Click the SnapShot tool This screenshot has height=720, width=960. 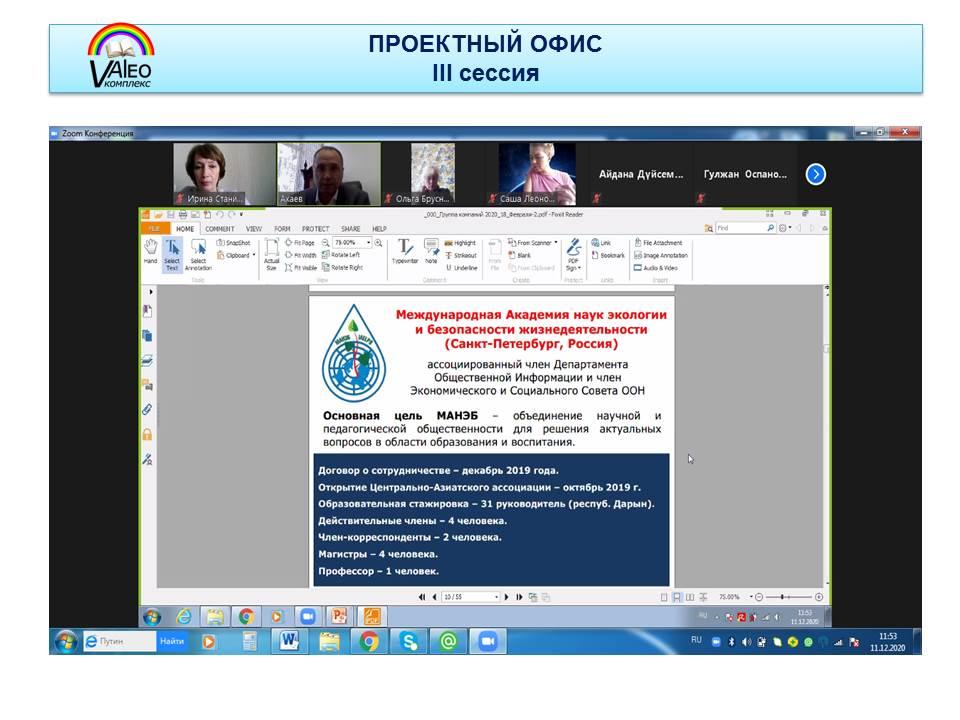click(233, 243)
